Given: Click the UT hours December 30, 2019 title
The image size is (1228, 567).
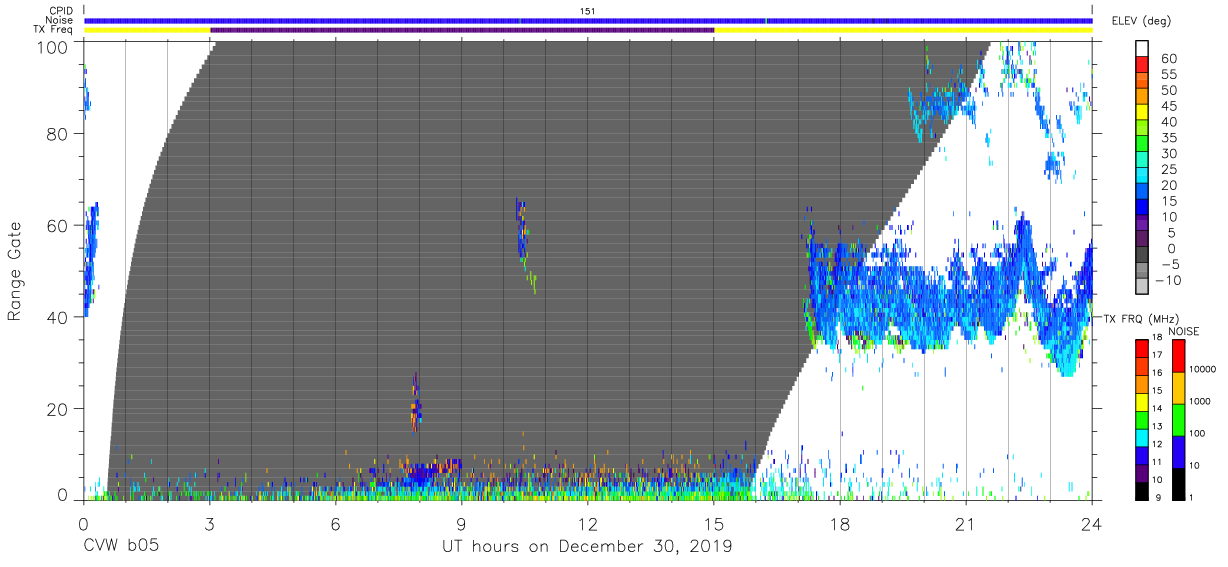Looking at the screenshot, I should pos(587,547).
